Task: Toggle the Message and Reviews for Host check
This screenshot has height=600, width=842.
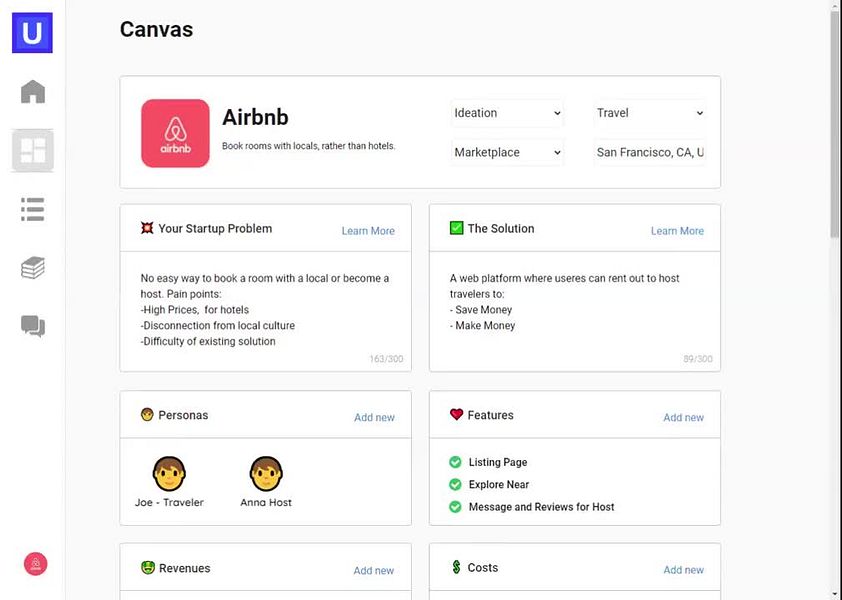Action: [455, 507]
